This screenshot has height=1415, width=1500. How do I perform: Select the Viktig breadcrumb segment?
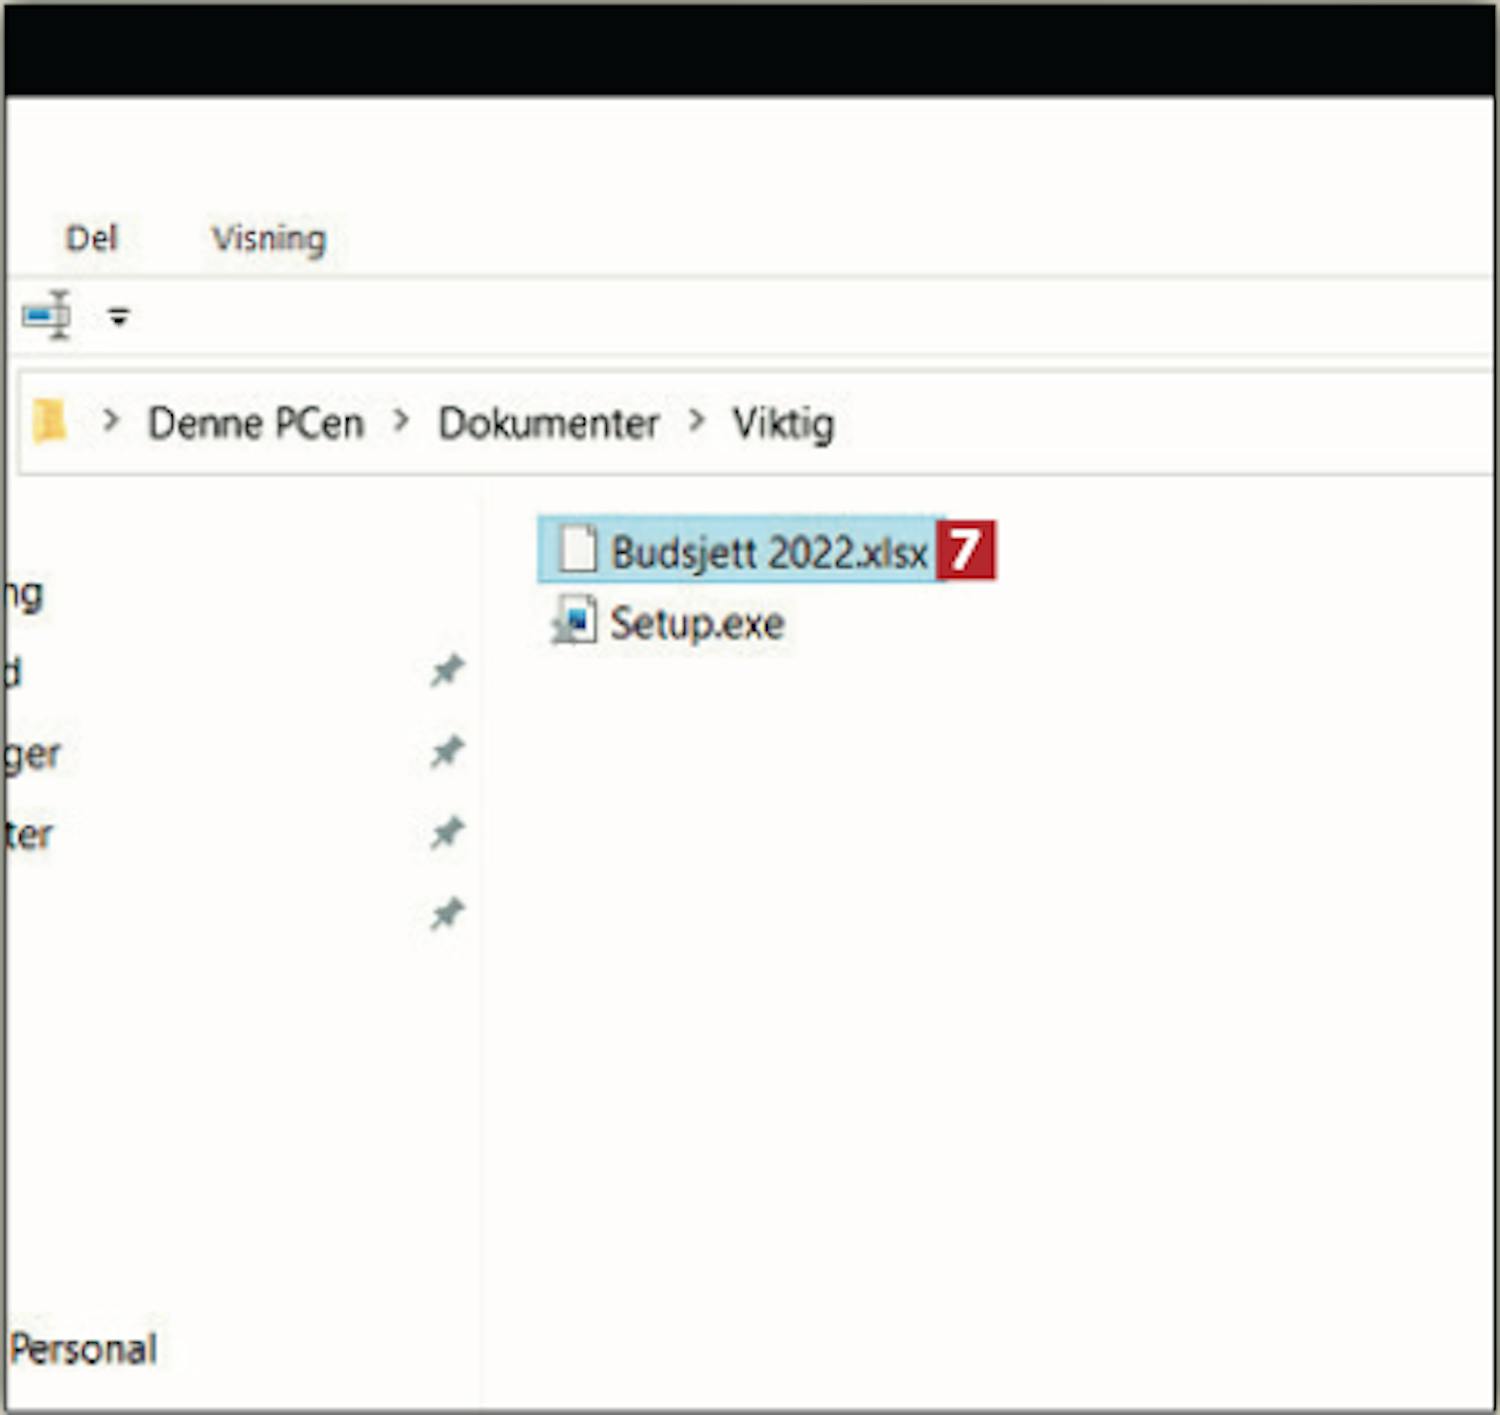(x=783, y=423)
